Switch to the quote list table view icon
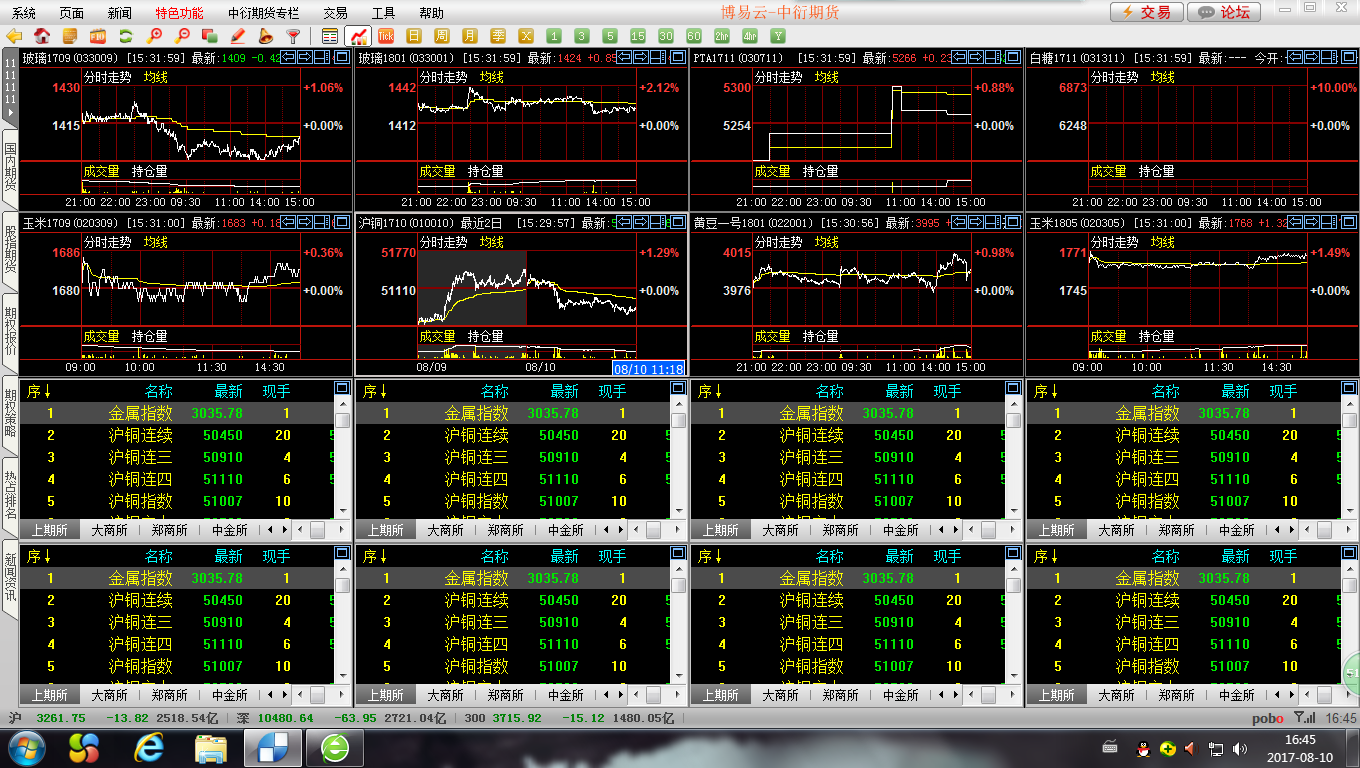Image resolution: width=1360 pixels, height=768 pixels. 330,36
